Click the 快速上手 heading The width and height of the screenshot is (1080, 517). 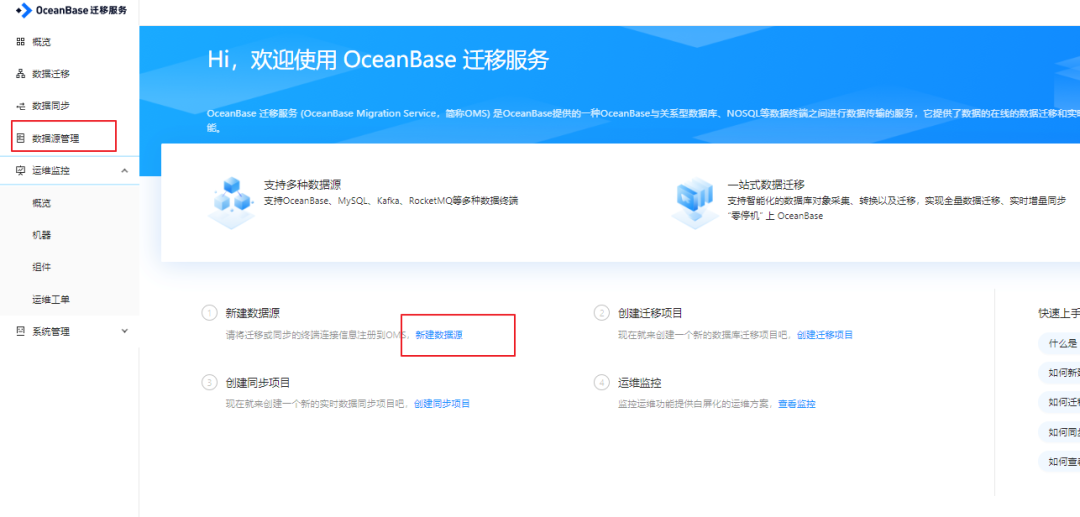click(x=1059, y=313)
